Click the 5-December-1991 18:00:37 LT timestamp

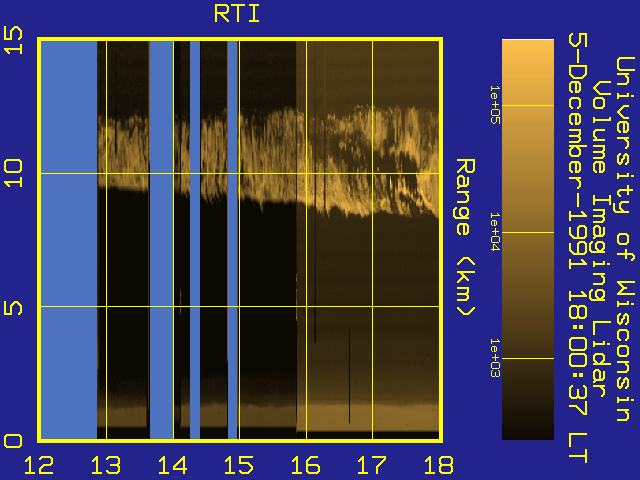[578, 248]
